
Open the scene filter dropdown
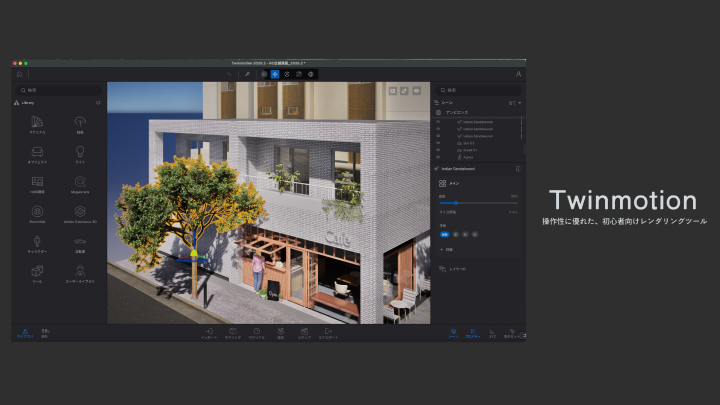coord(515,103)
